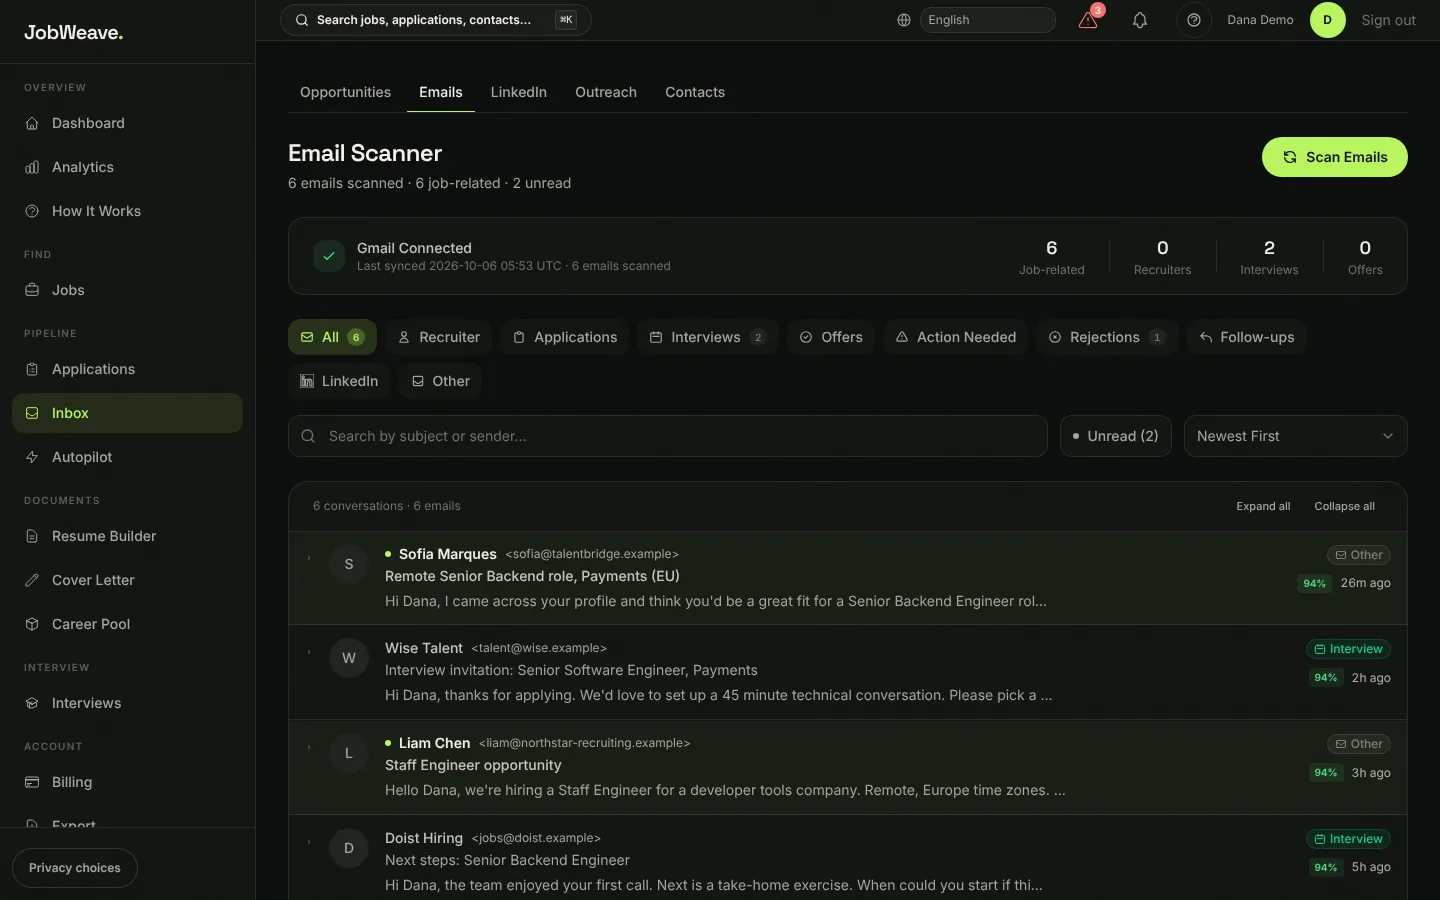
Task: Filter emails by Interviews category
Action: click(x=708, y=337)
